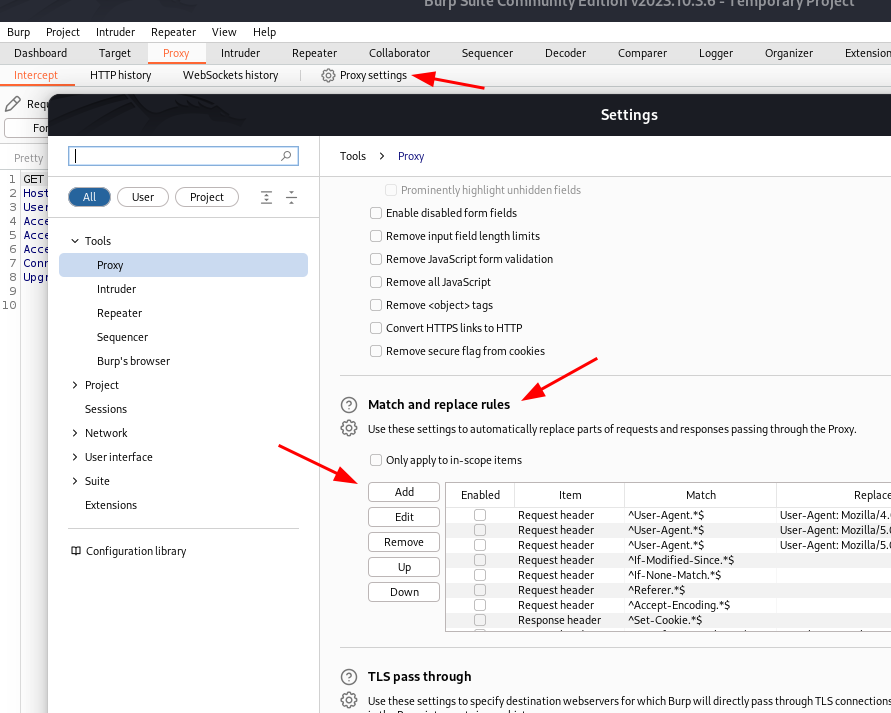Switch to the Target tab
Viewport: 891px width, 713px height.
(x=115, y=53)
